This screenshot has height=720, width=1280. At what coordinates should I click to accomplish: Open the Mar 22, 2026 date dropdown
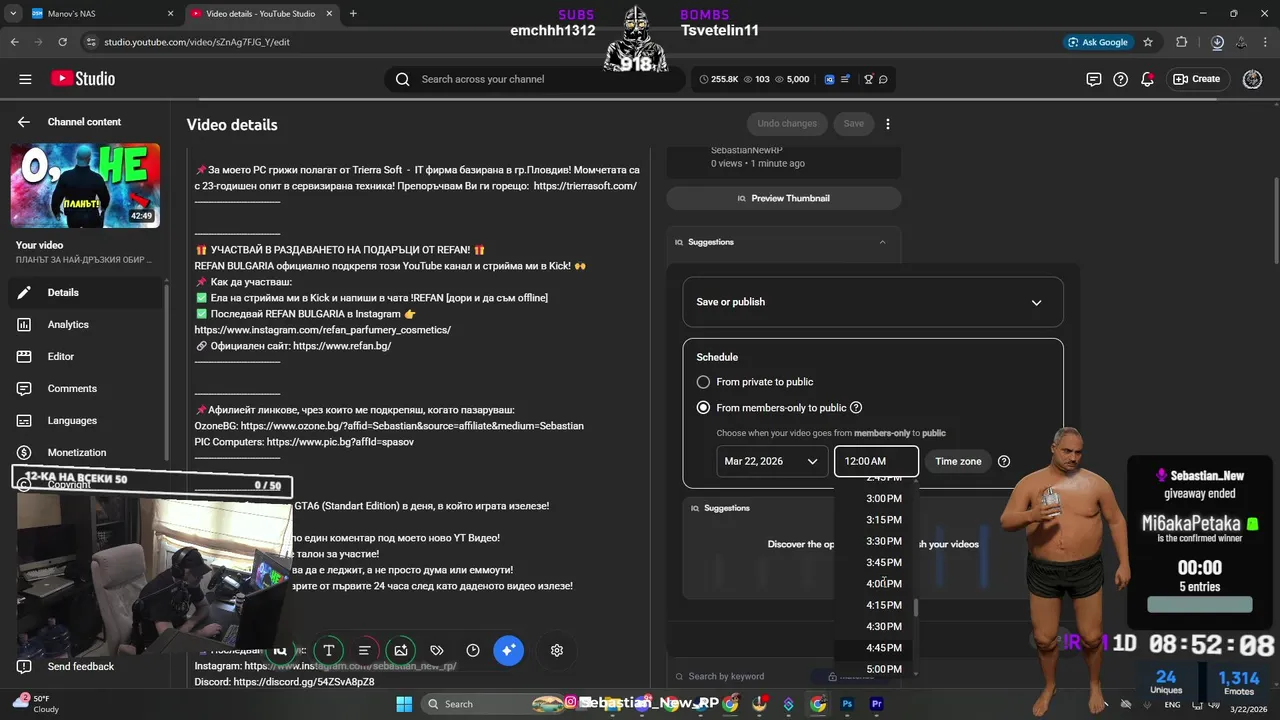pyautogui.click(x=773, y=461)
